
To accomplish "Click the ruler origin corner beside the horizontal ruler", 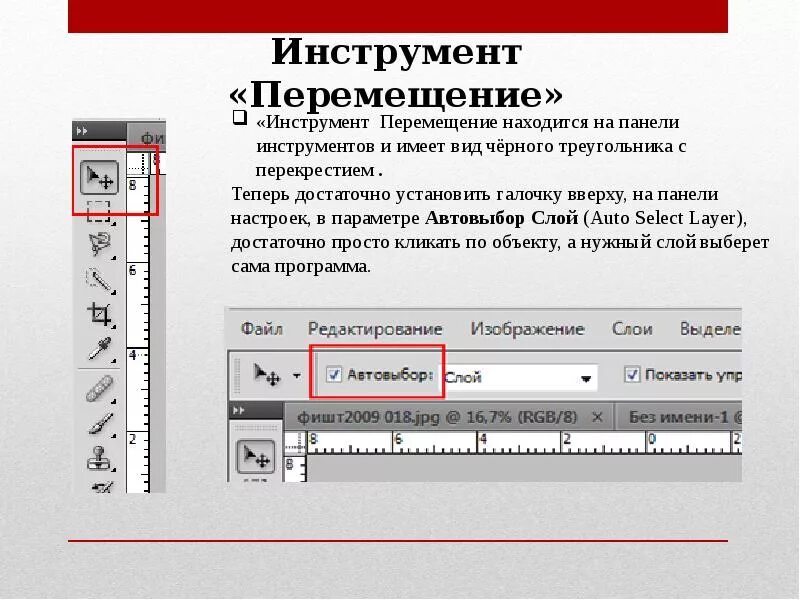I will point(294,443).
